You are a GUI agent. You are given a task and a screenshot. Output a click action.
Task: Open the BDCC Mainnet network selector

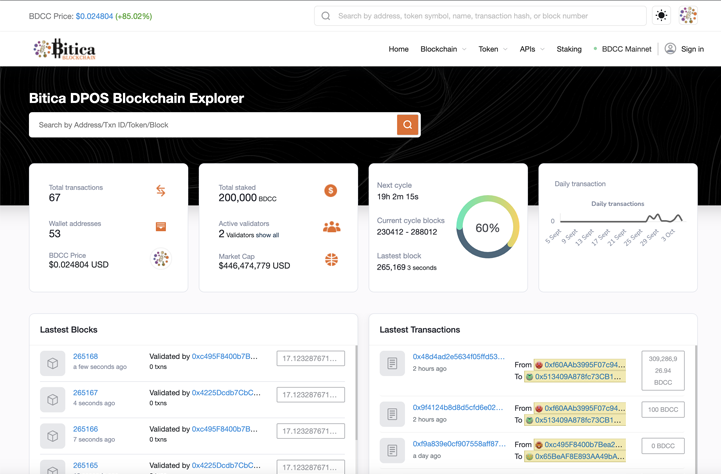(x=623, y=49)
